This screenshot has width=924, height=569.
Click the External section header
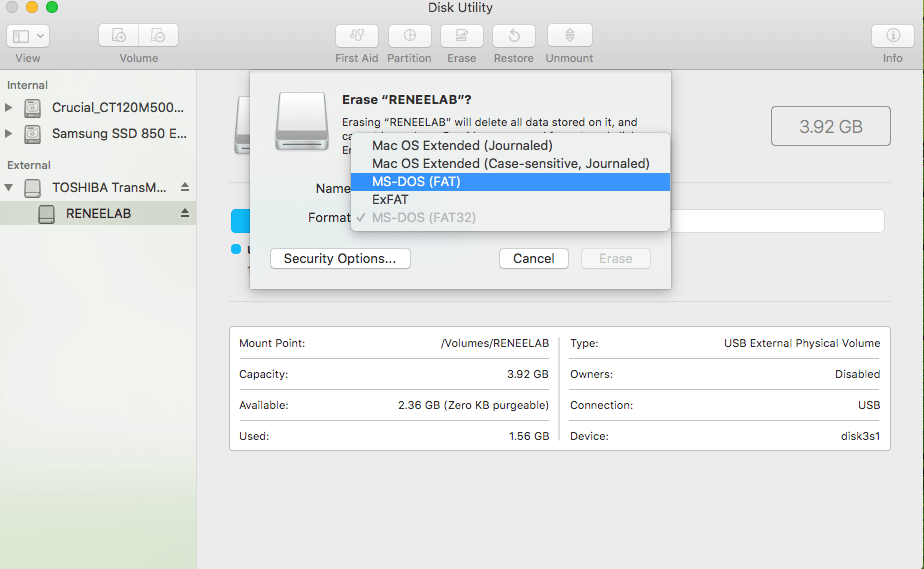pyautogui.click(x=28, y=166)
